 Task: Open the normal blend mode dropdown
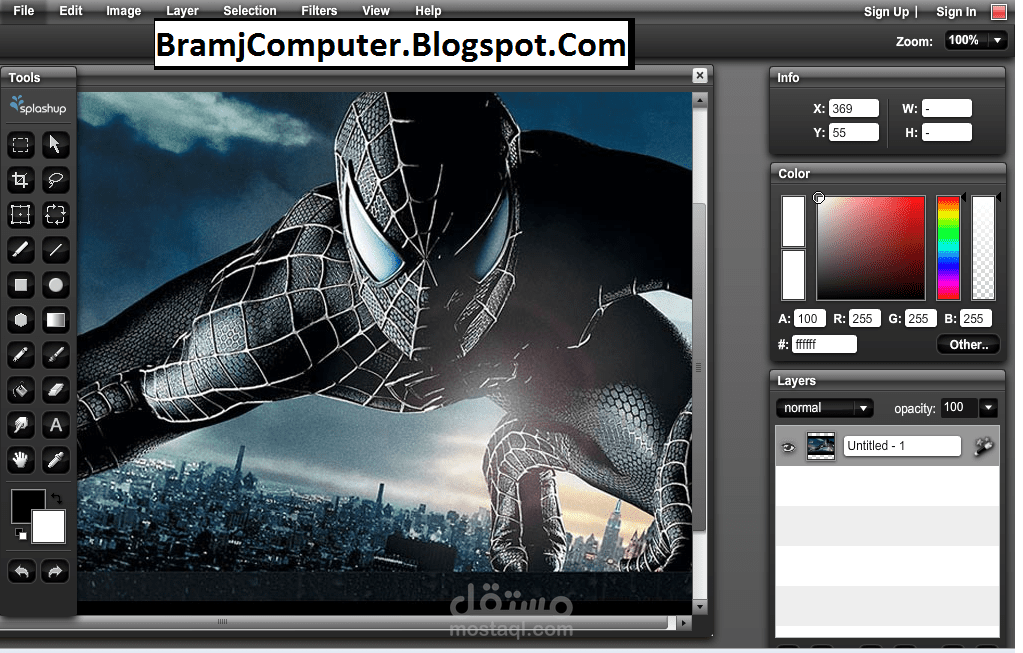click(x=825, y=408)
